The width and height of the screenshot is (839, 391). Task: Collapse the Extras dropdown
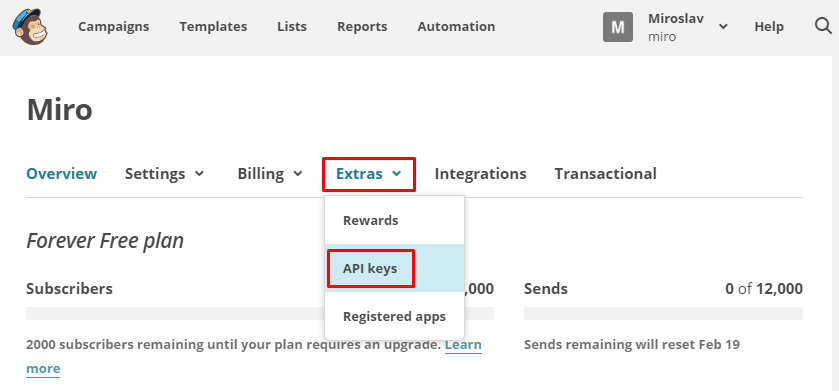tap(369, 174)
